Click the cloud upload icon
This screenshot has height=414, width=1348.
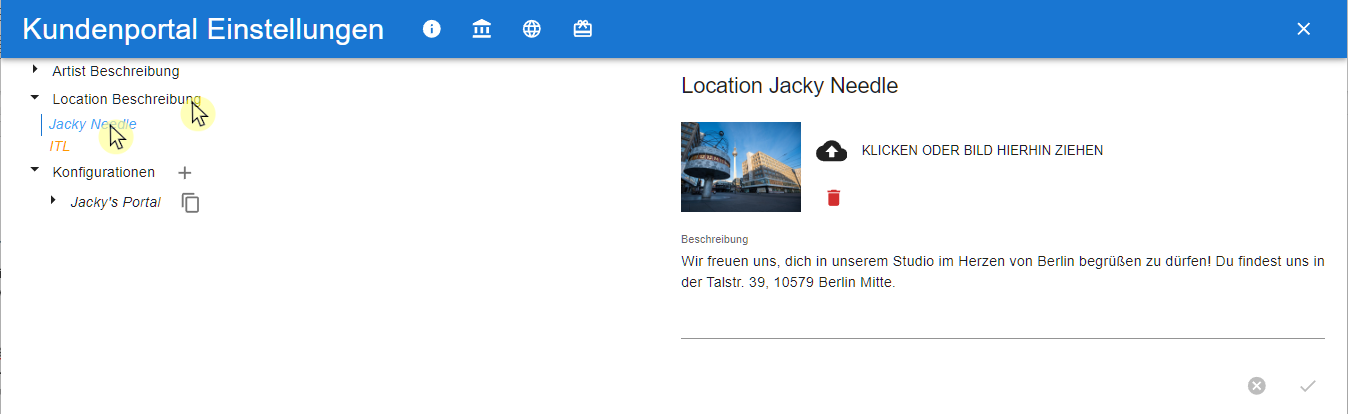pyautogui.click(x=832, y=151)
